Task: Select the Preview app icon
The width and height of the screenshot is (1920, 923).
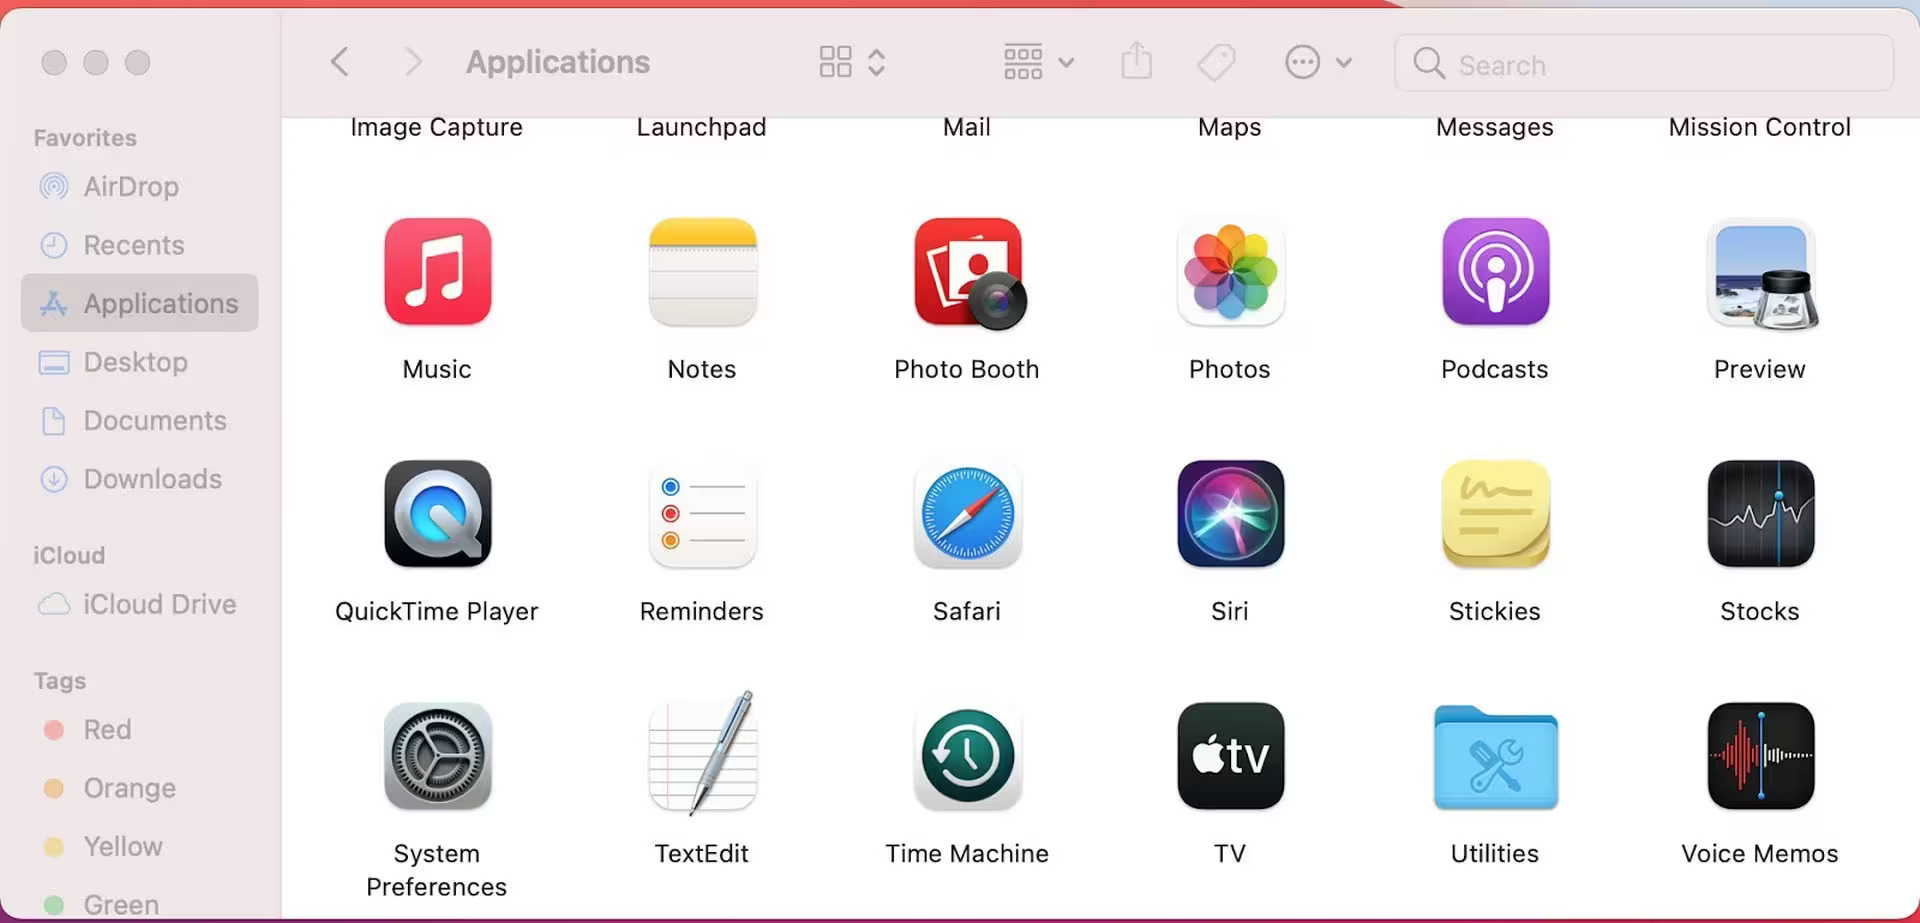Action: (1761, 274)
